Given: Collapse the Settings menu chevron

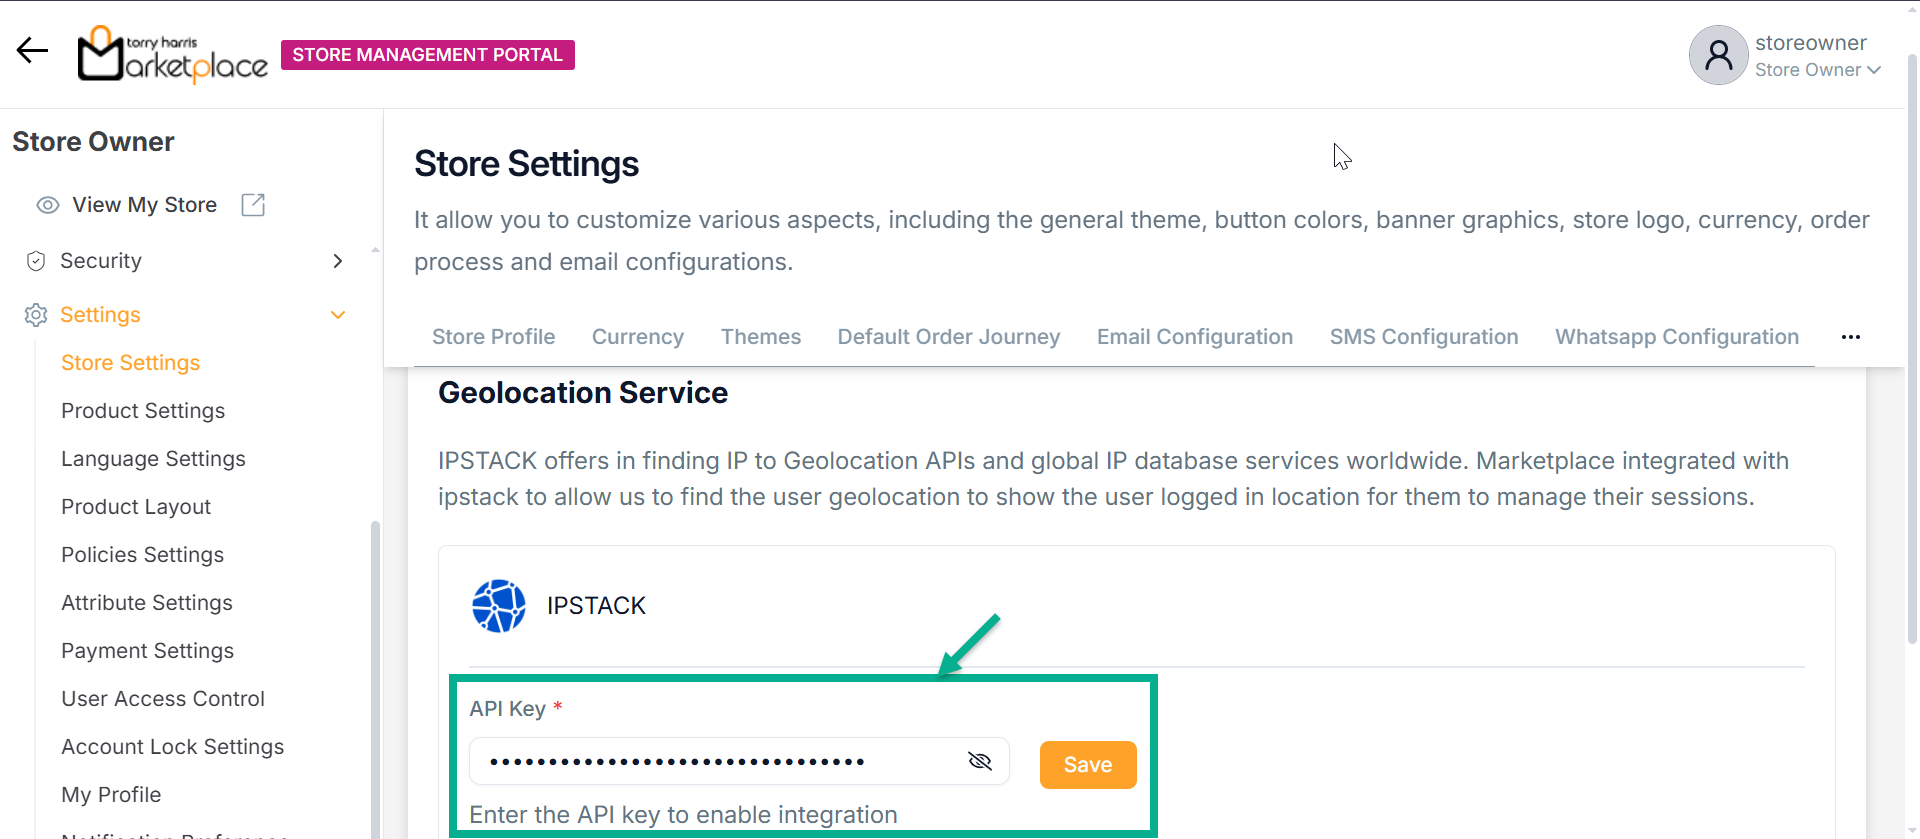Looking at the screenshot, I should tap(338, 315).
